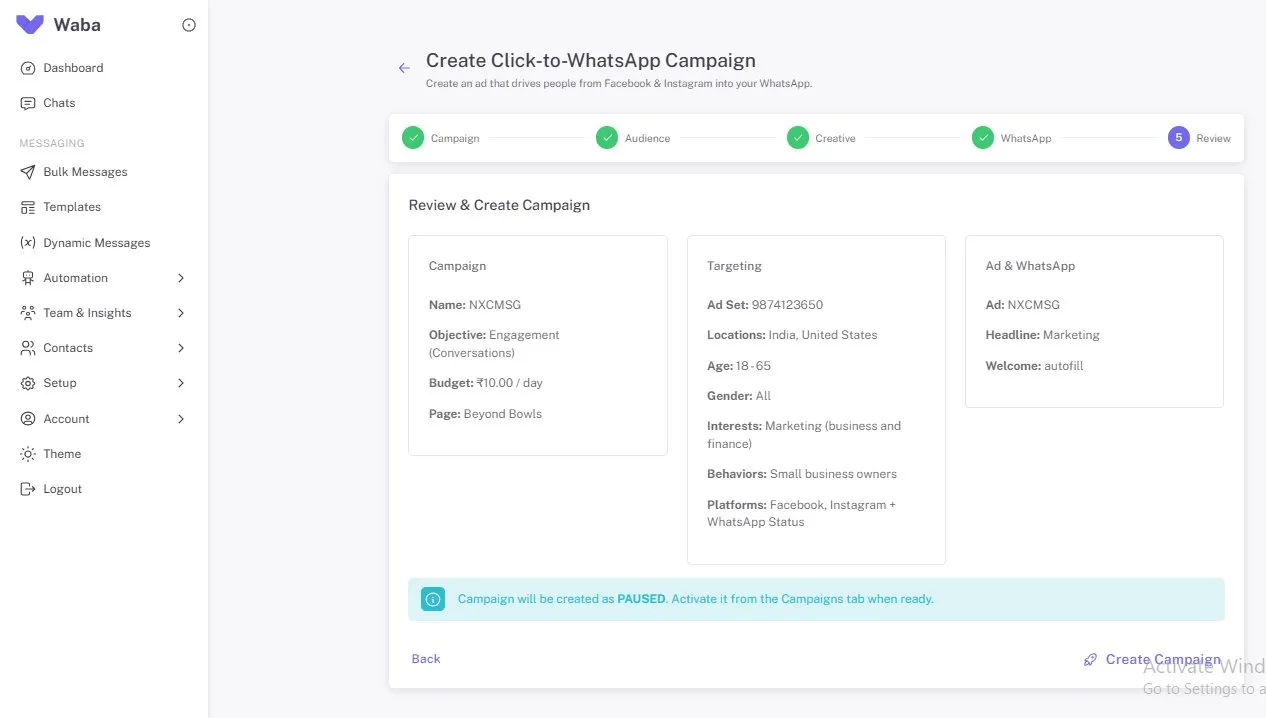Click the Back link at the bottom

click(x=425, y=658)
